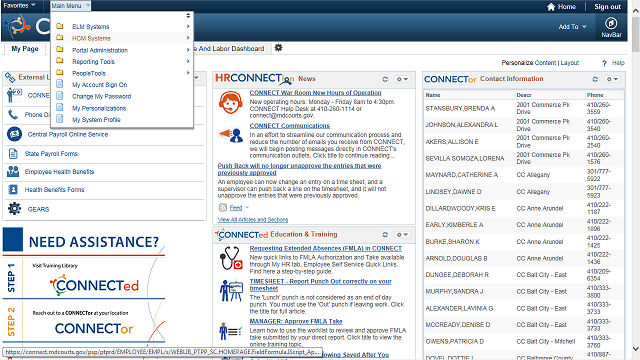Open the Favorites dropdown

[20, 6]
